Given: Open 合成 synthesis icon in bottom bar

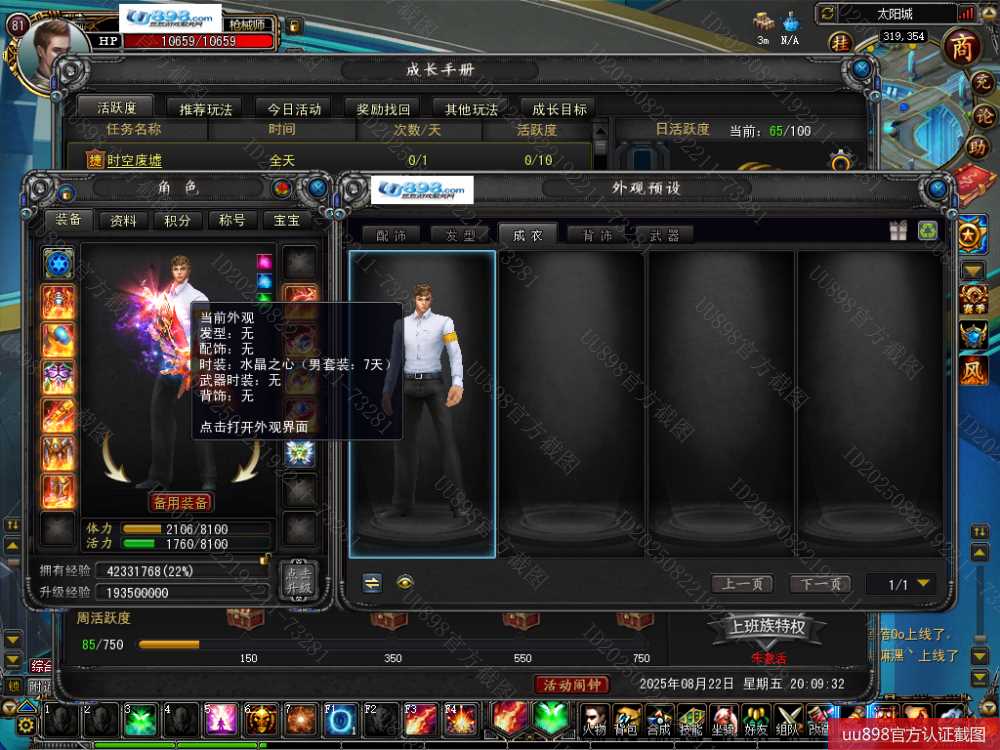Looking at the screenshot, I should pyautogui.click(x=659, y=719).
